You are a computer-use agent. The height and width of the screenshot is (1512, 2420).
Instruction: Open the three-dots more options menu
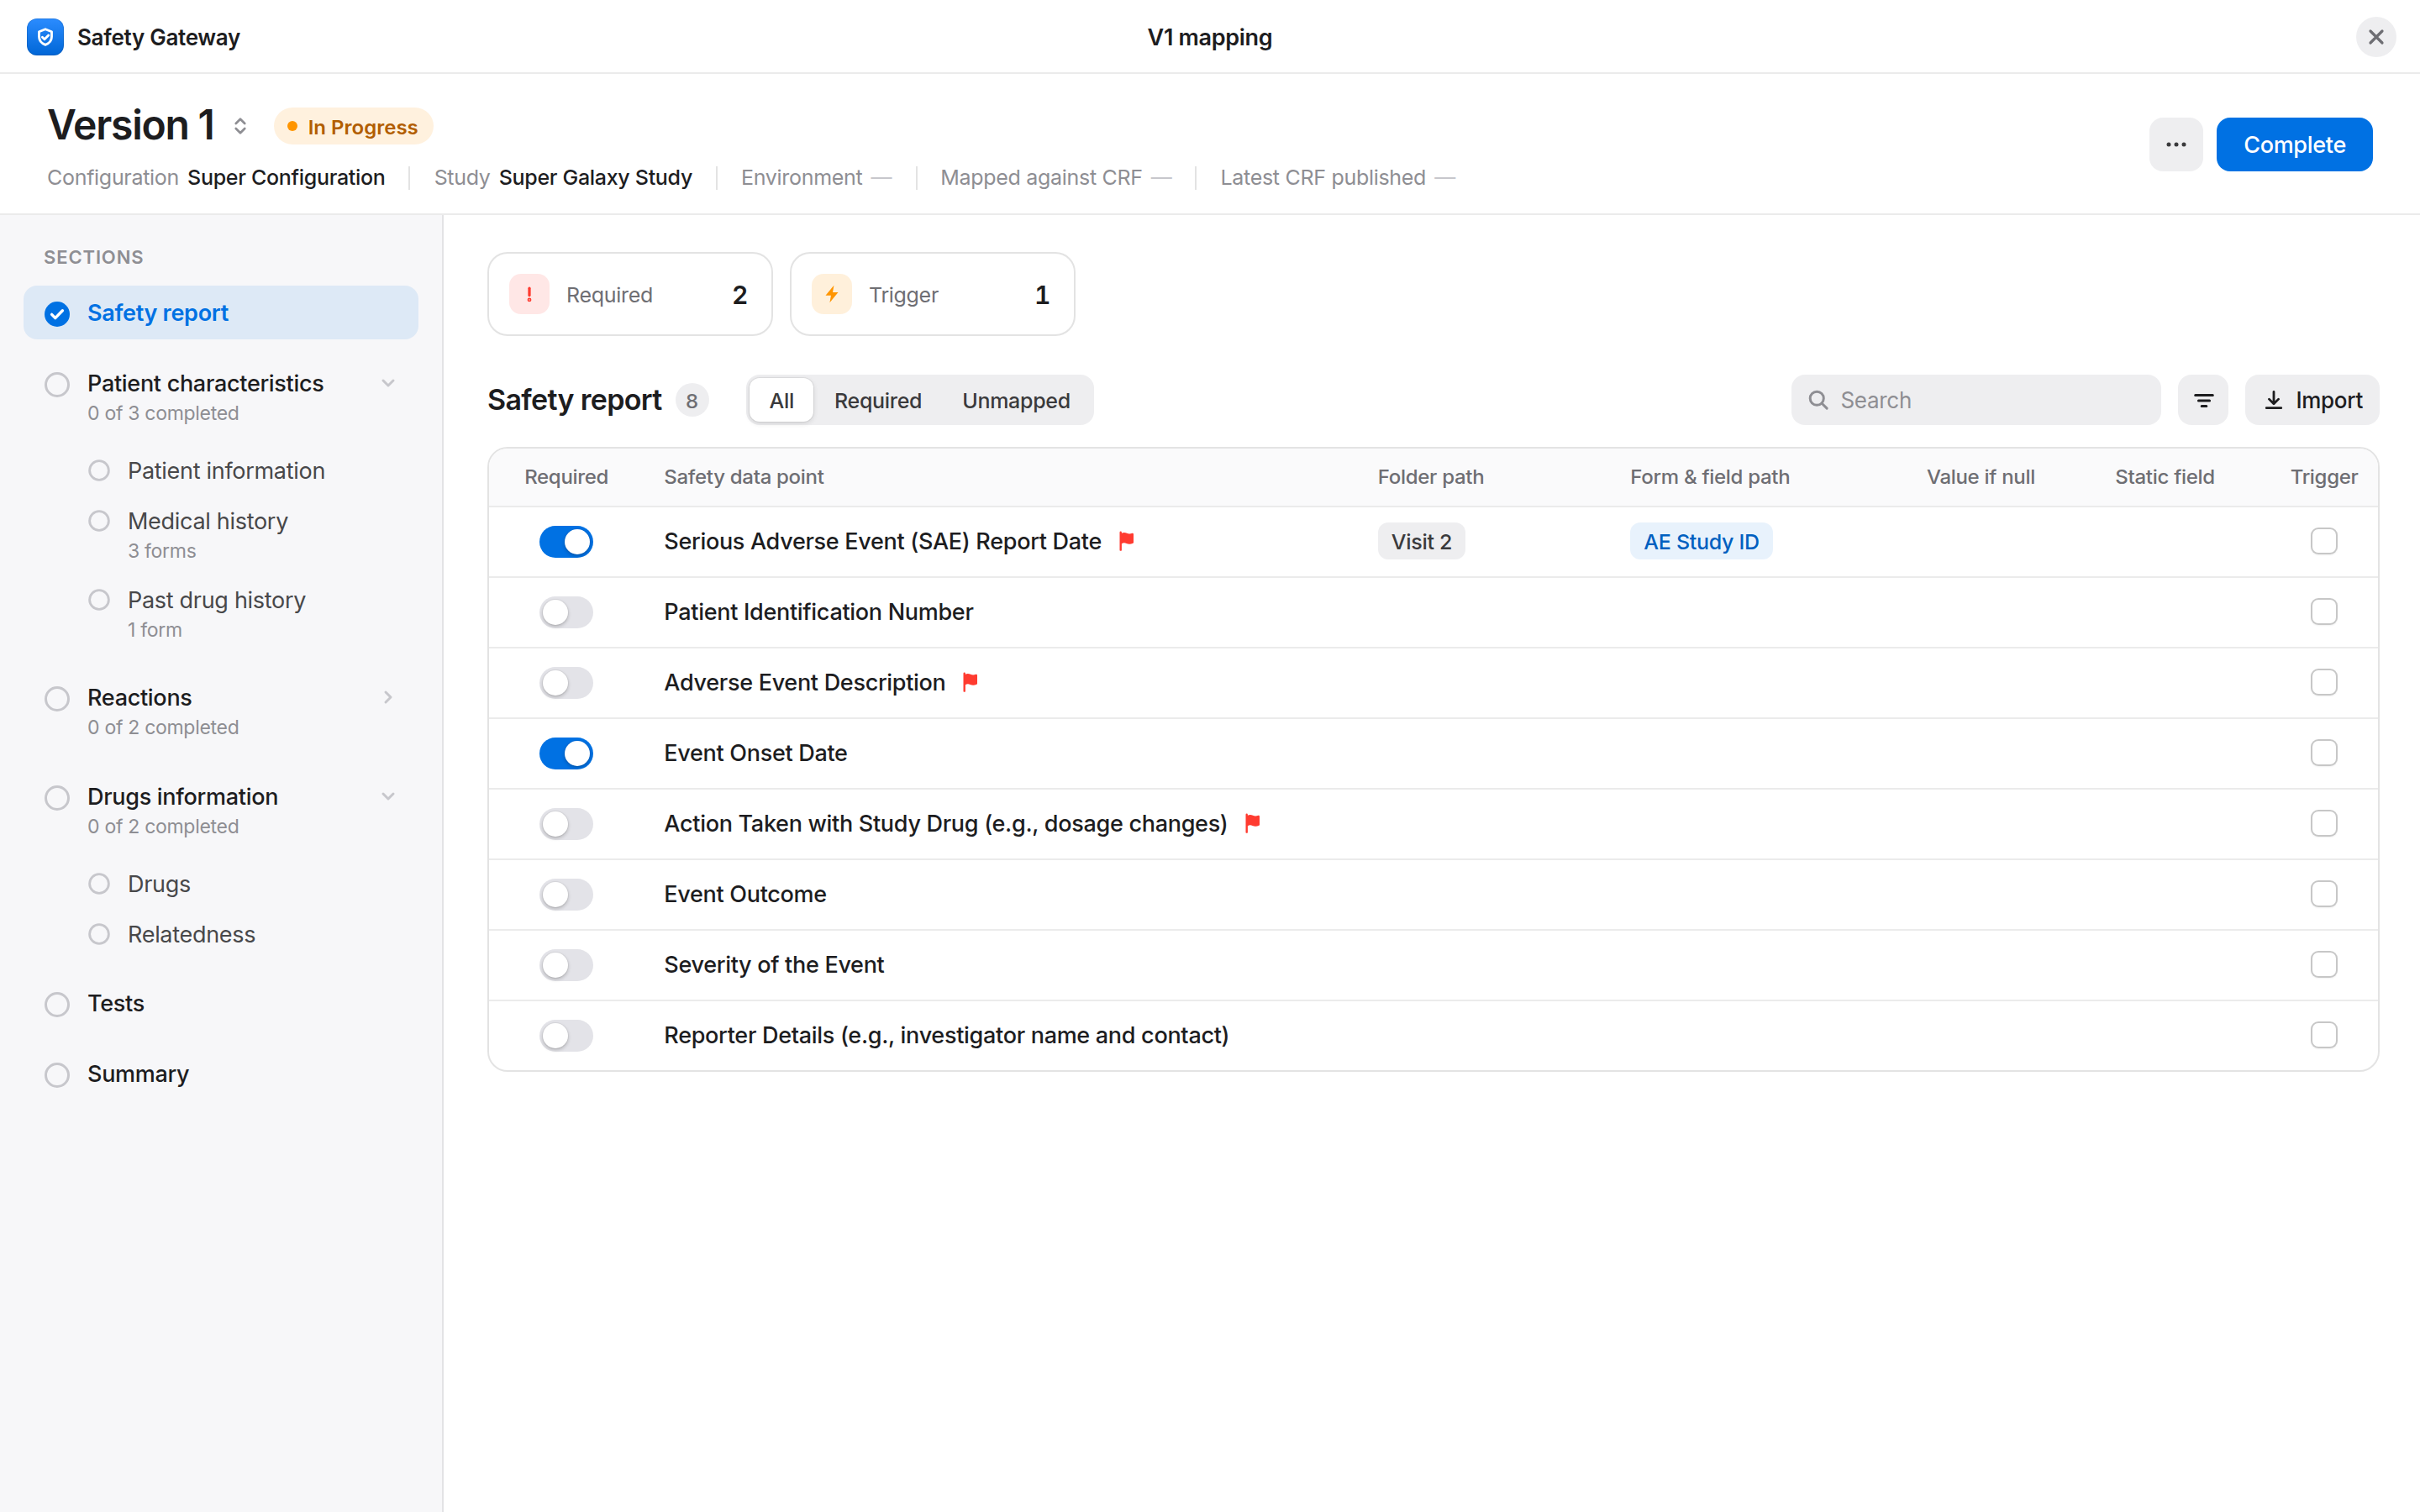point(2175,144)
